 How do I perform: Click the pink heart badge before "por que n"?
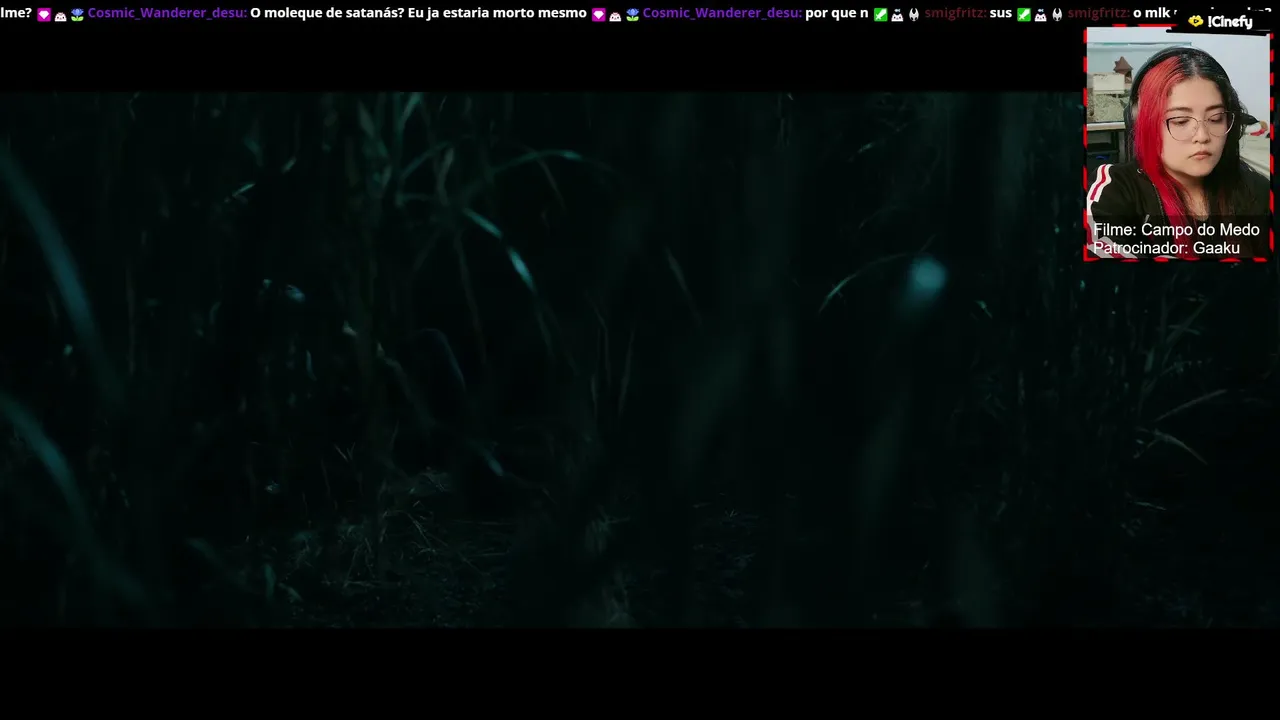[599, 15]
